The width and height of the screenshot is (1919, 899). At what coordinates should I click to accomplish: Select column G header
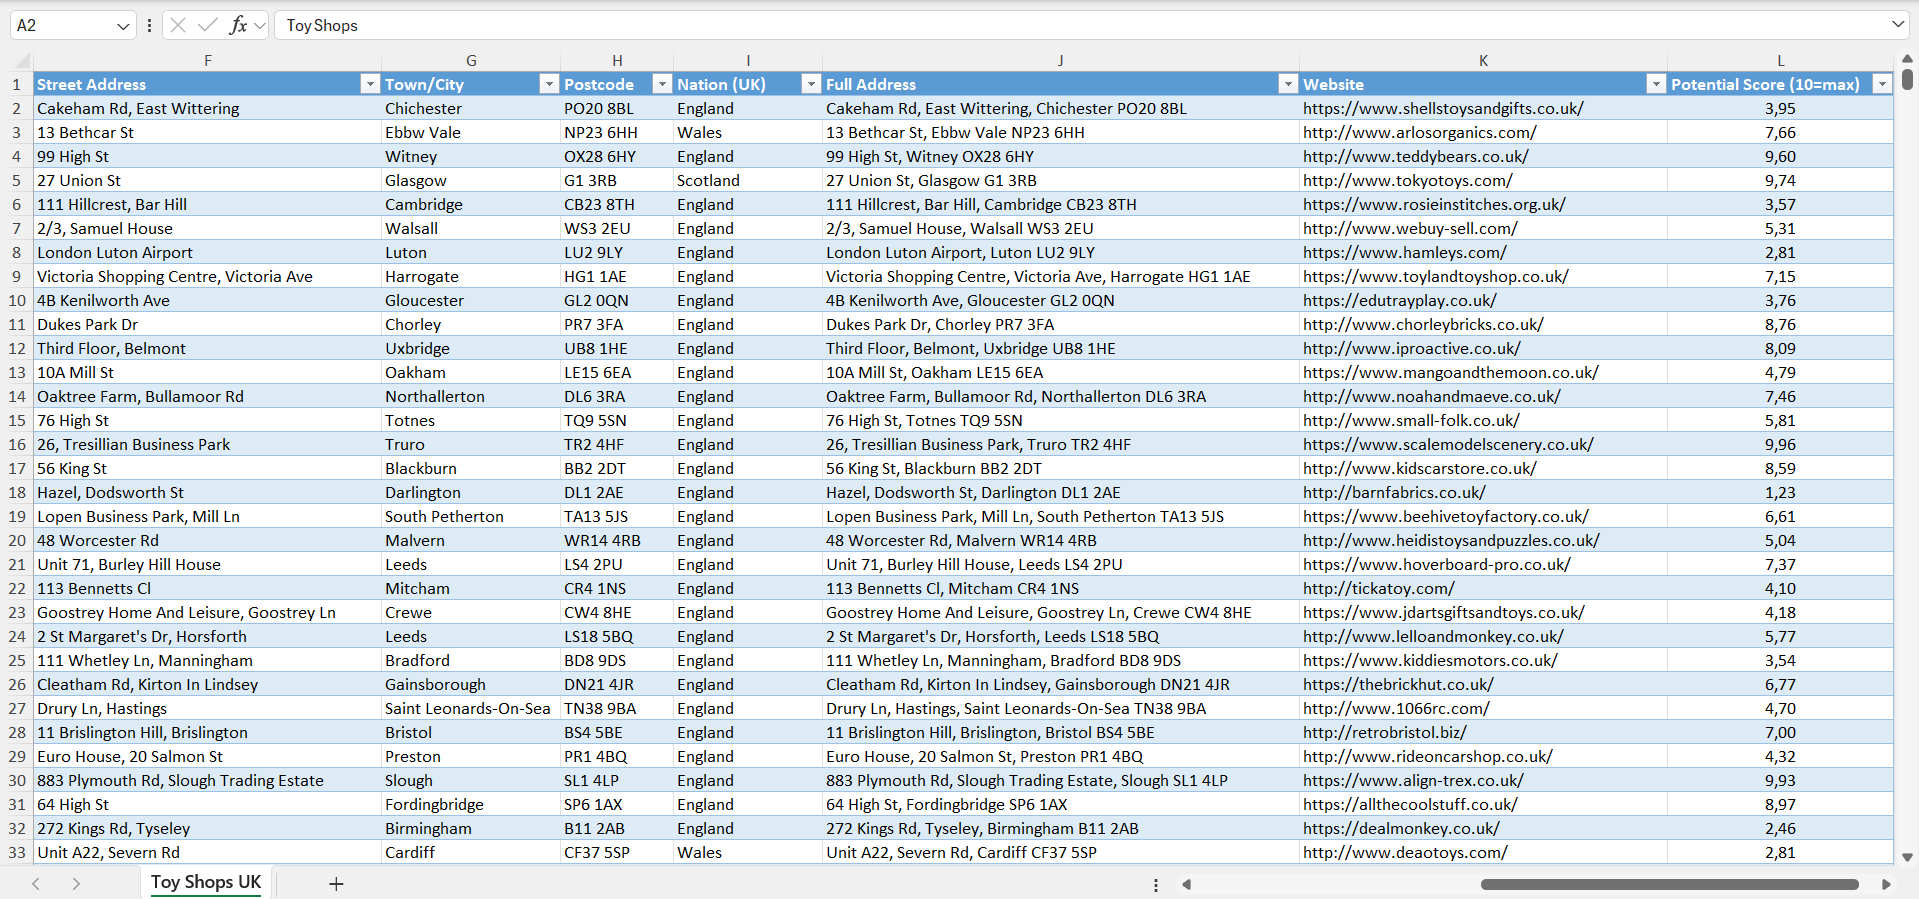[471, 61]
